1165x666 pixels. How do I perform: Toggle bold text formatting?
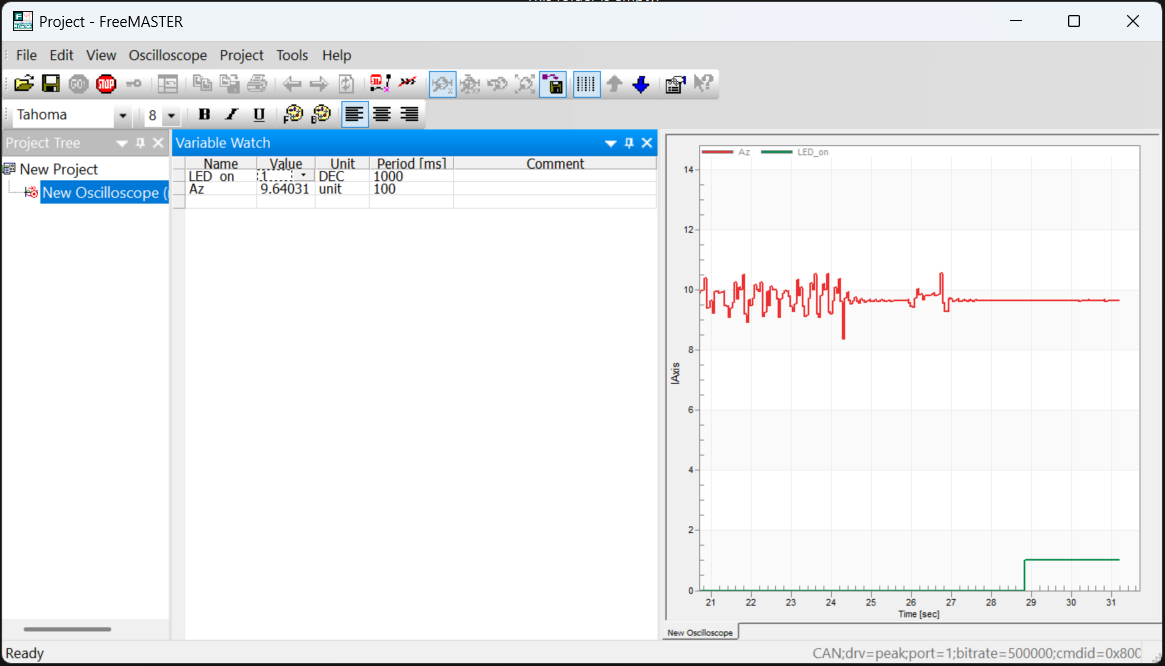coord(204,115)
